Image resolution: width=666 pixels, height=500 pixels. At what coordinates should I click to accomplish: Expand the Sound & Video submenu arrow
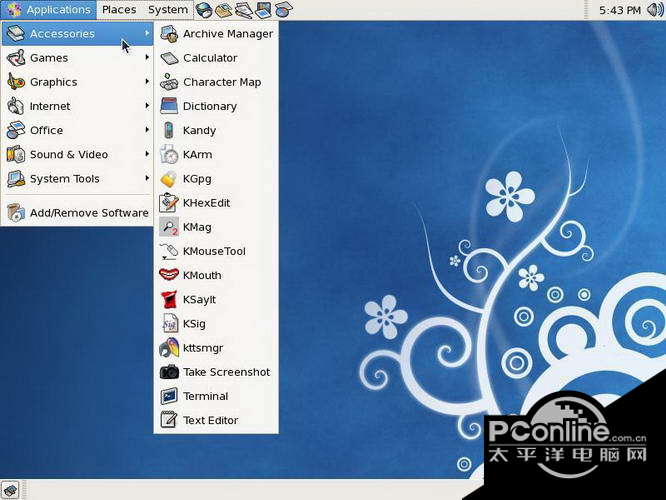click(147, 154)
